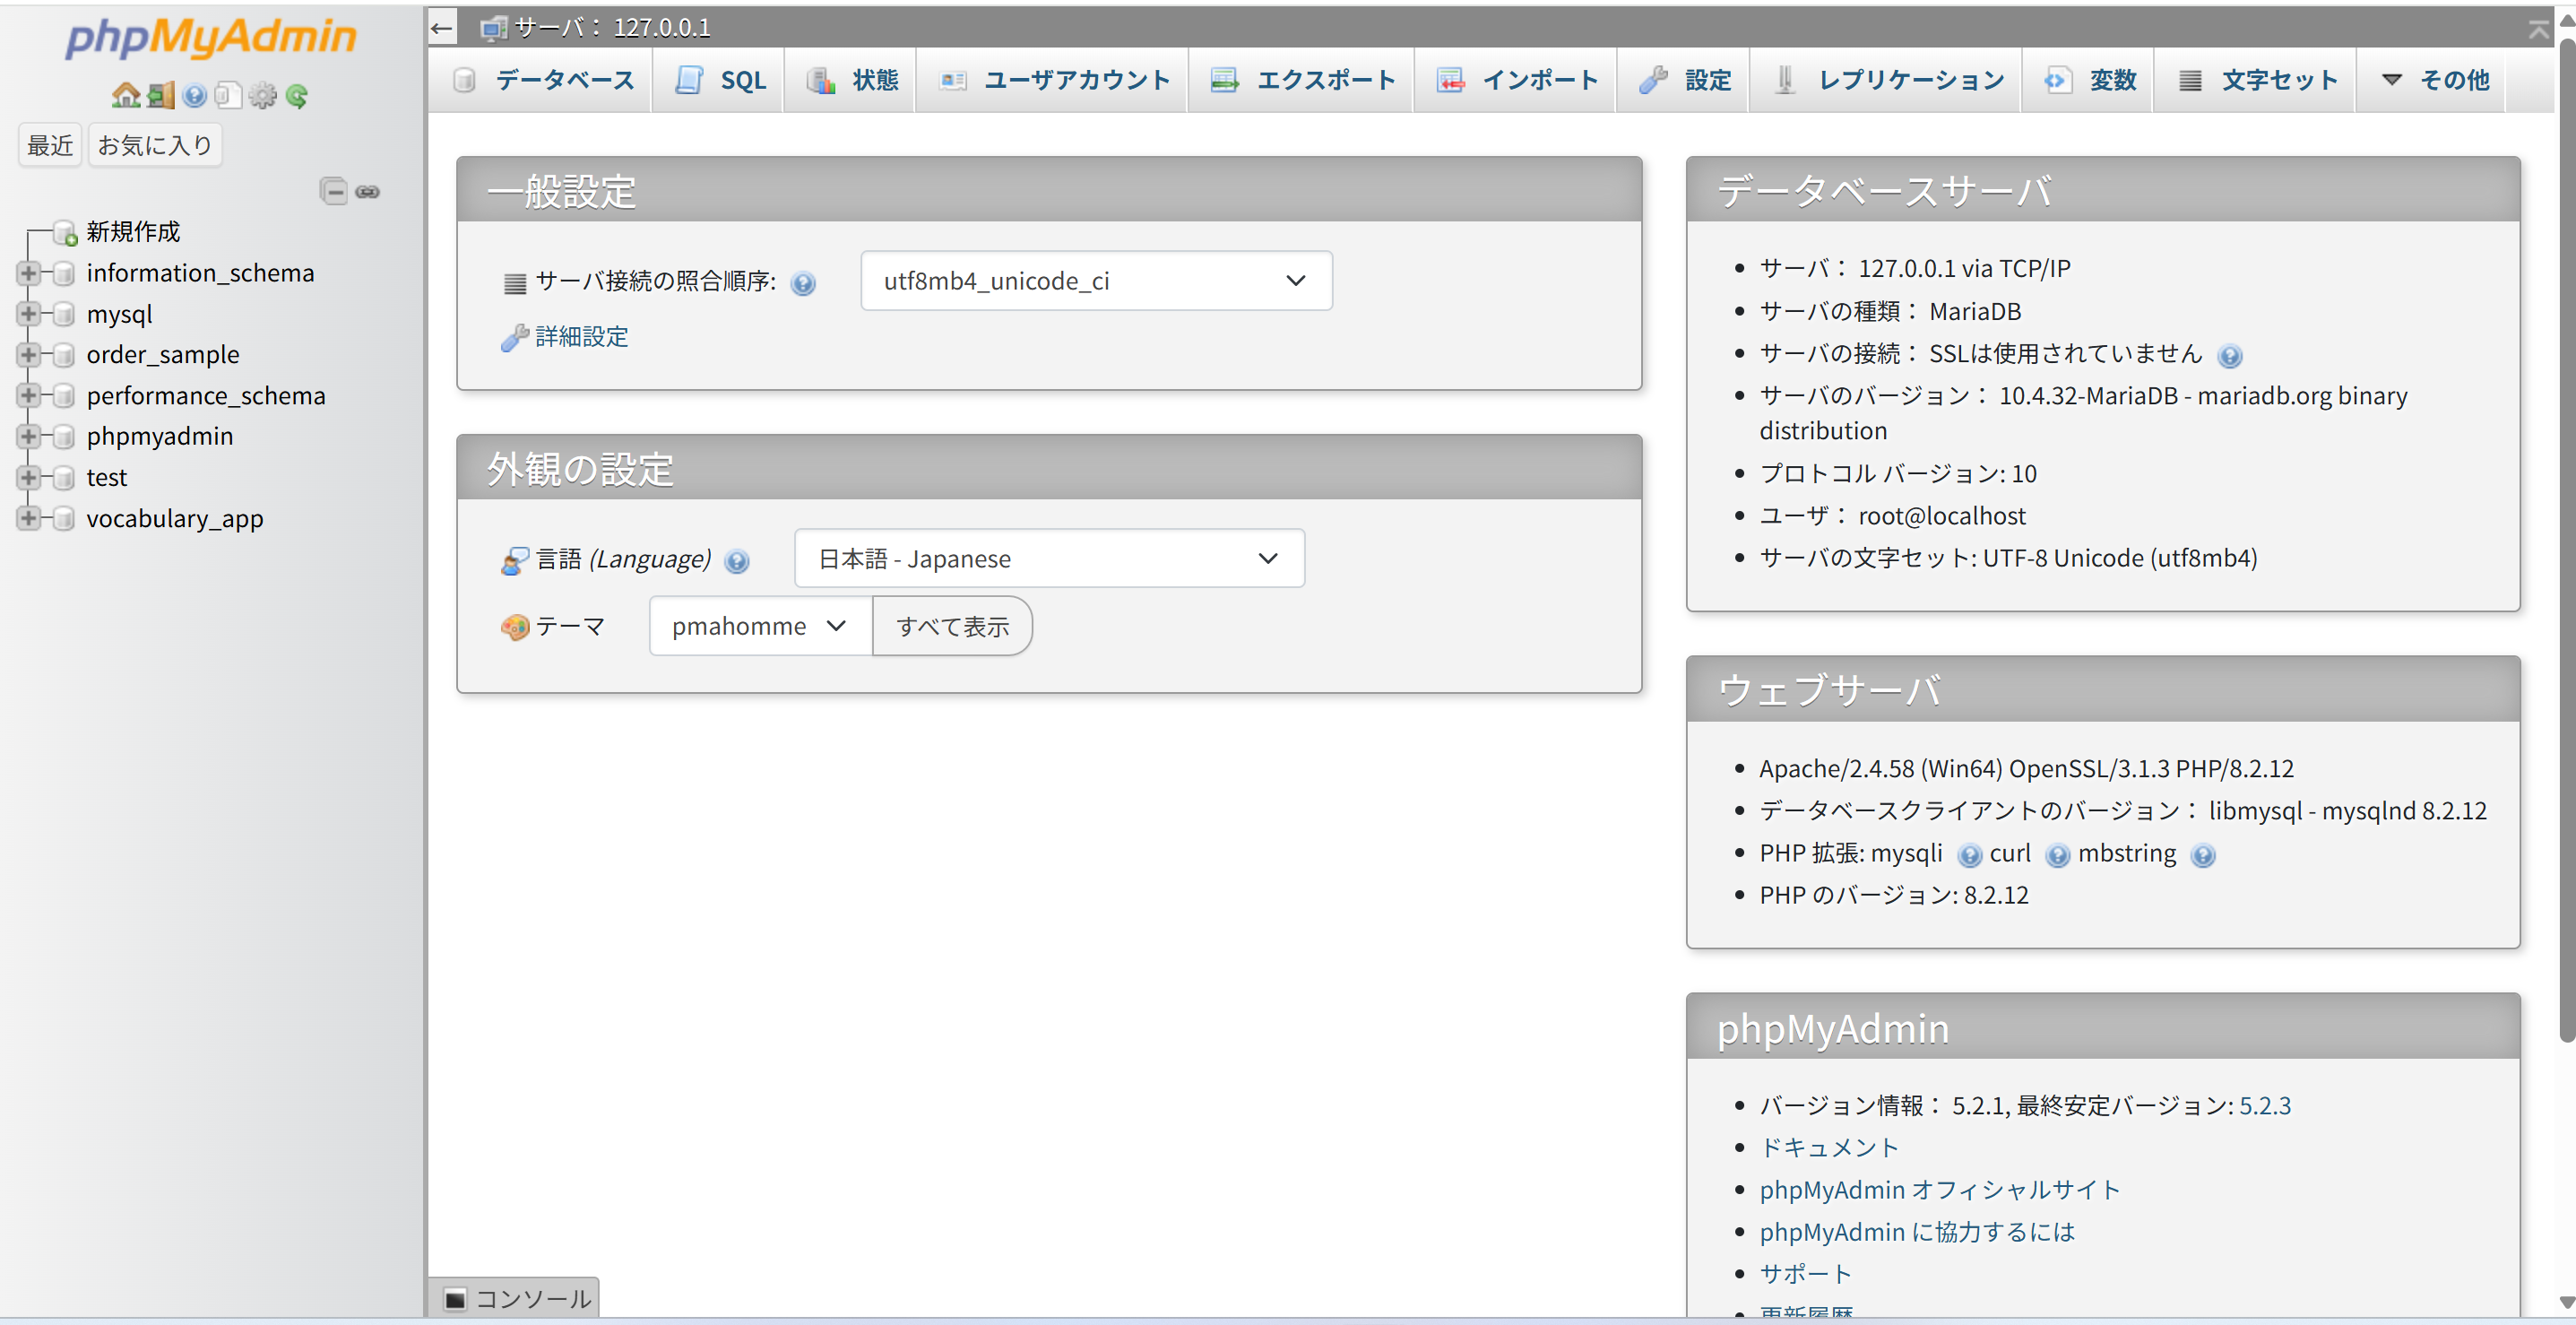
Task: Click the SSL connection help icon
Action: (x=2230, y=356)
